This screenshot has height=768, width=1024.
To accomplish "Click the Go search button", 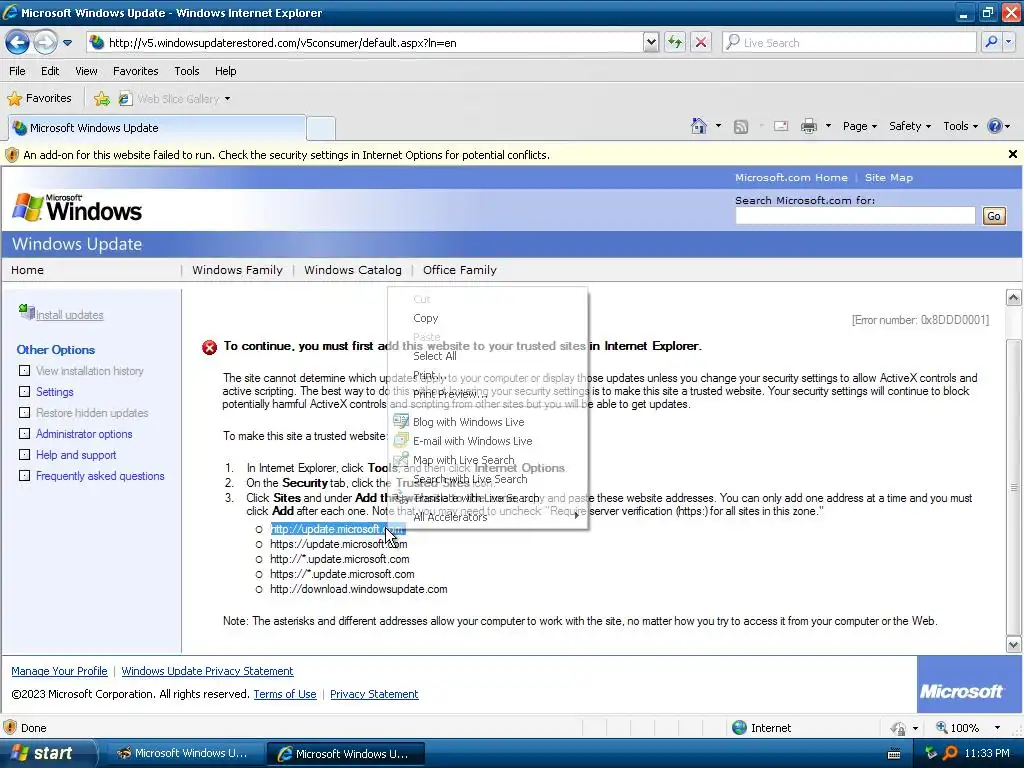I will coord(993,216).
